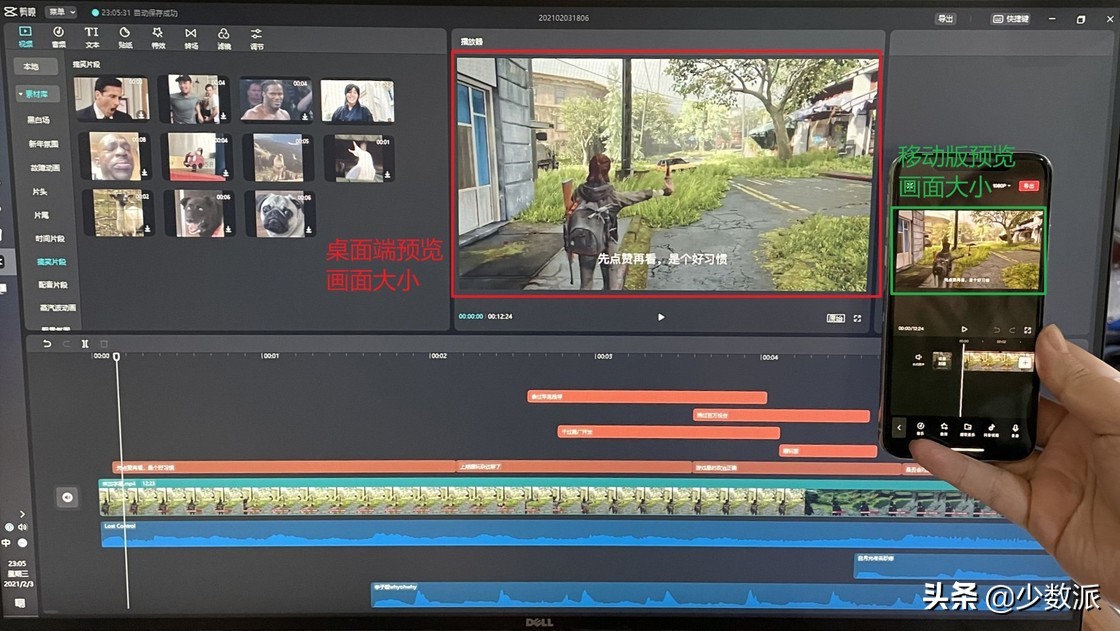
Task: Open the 调节 (Adjust) panel
Action: (x=256, y=37)
